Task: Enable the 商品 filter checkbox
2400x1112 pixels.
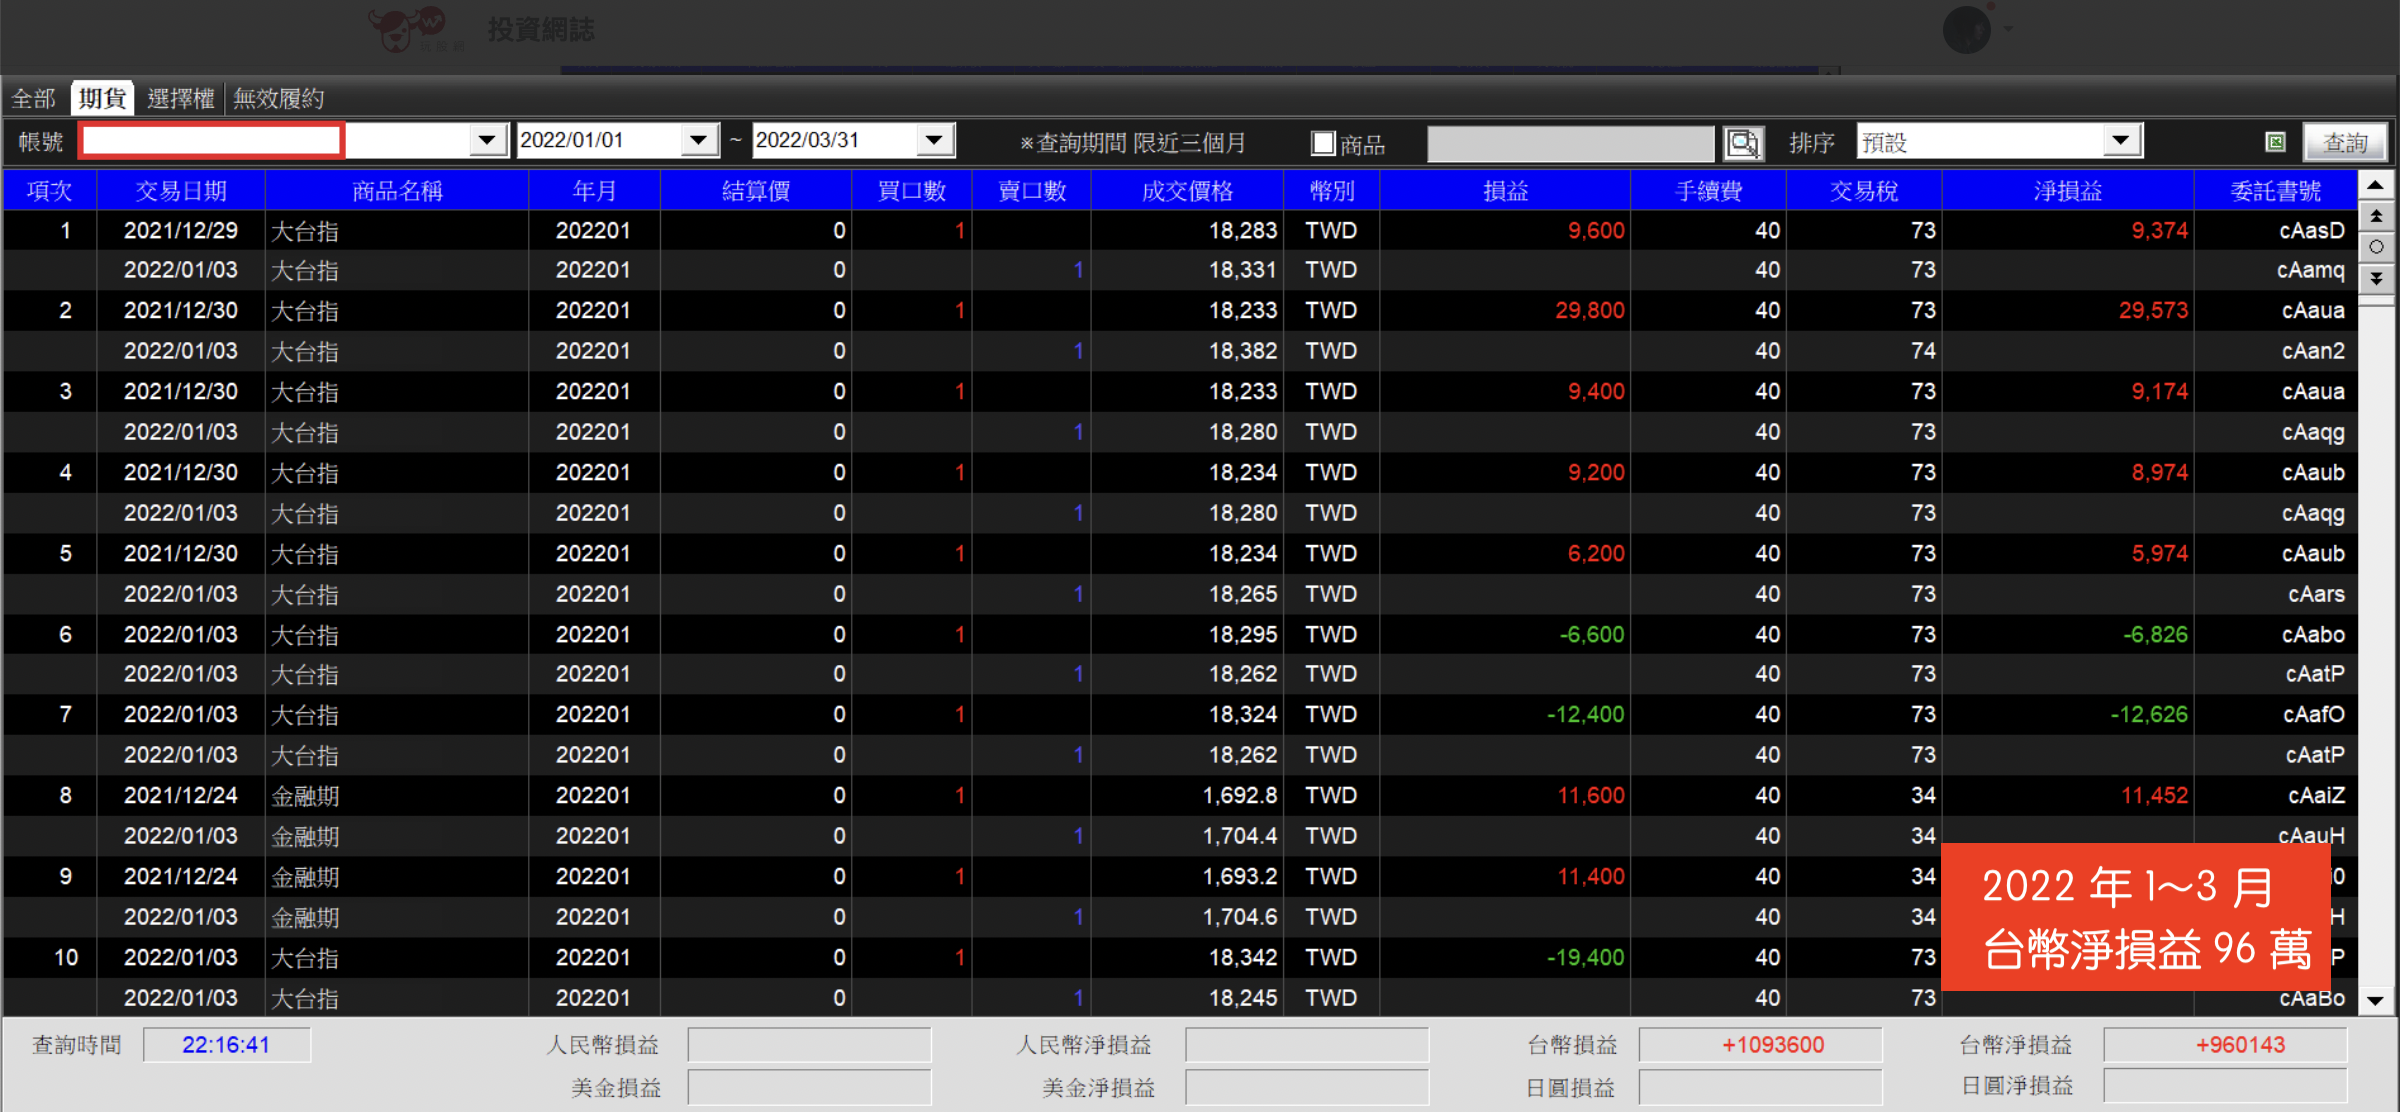Action: coord(1323,143)
